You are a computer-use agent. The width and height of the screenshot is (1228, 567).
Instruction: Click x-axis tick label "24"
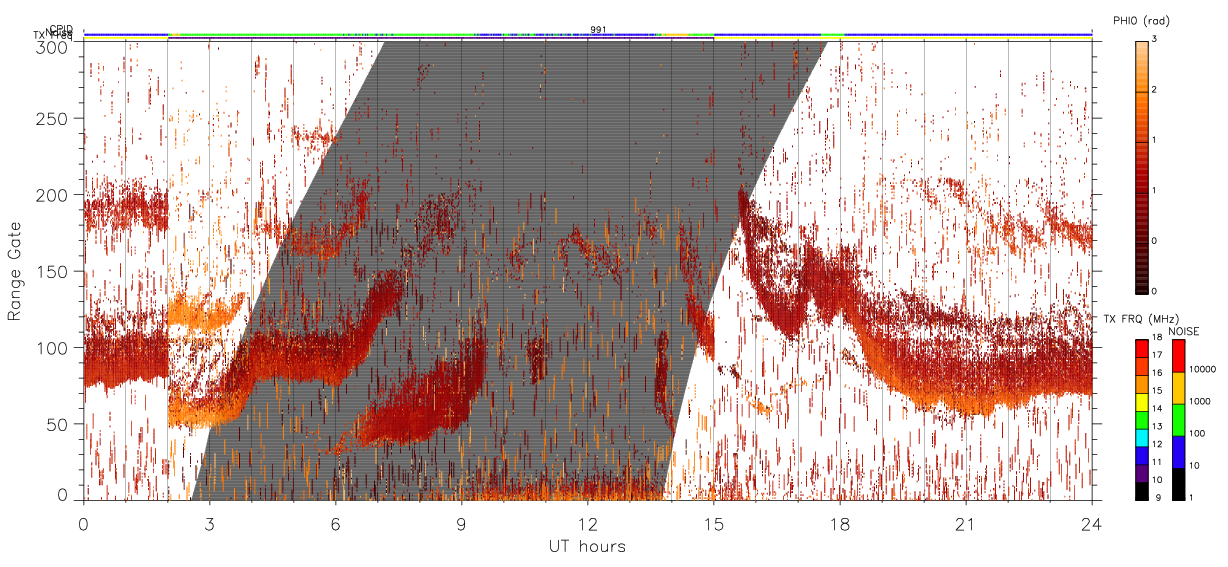(x=1091, y=523)
